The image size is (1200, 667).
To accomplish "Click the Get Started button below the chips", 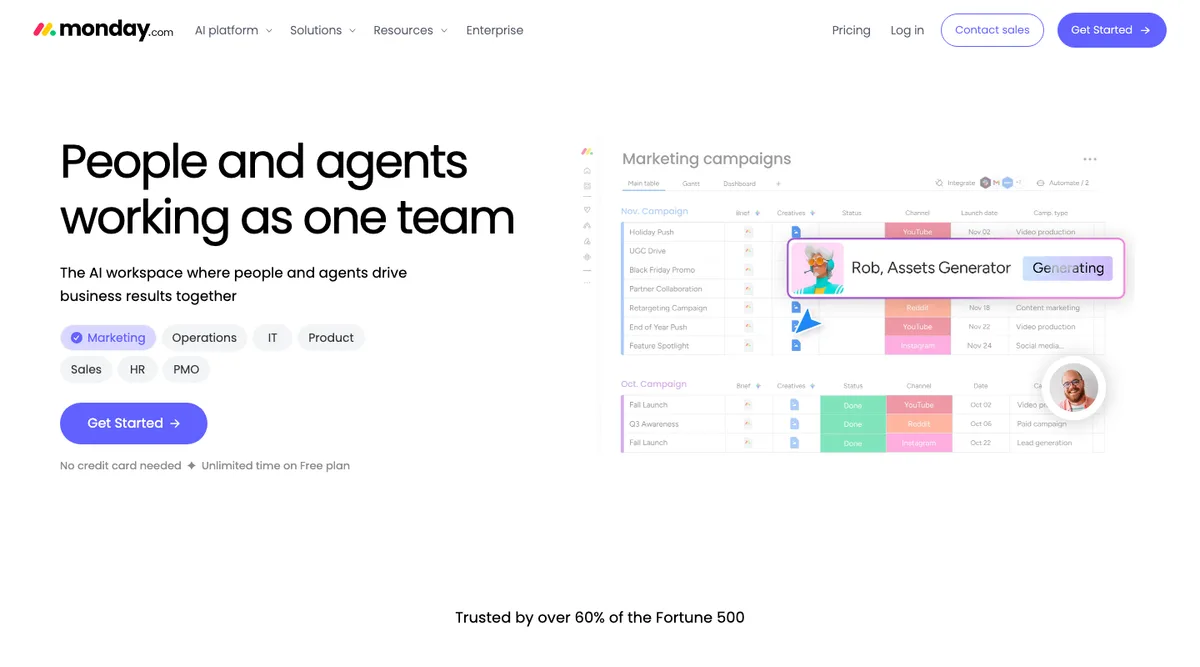I will tap(134, 423).
